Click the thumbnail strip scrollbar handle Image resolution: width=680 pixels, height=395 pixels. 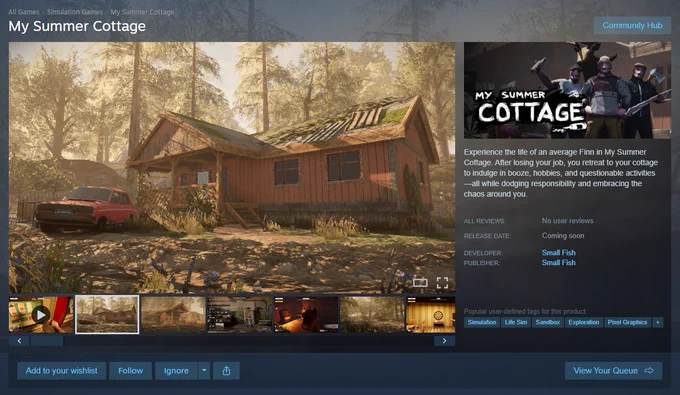pos(47,341)
